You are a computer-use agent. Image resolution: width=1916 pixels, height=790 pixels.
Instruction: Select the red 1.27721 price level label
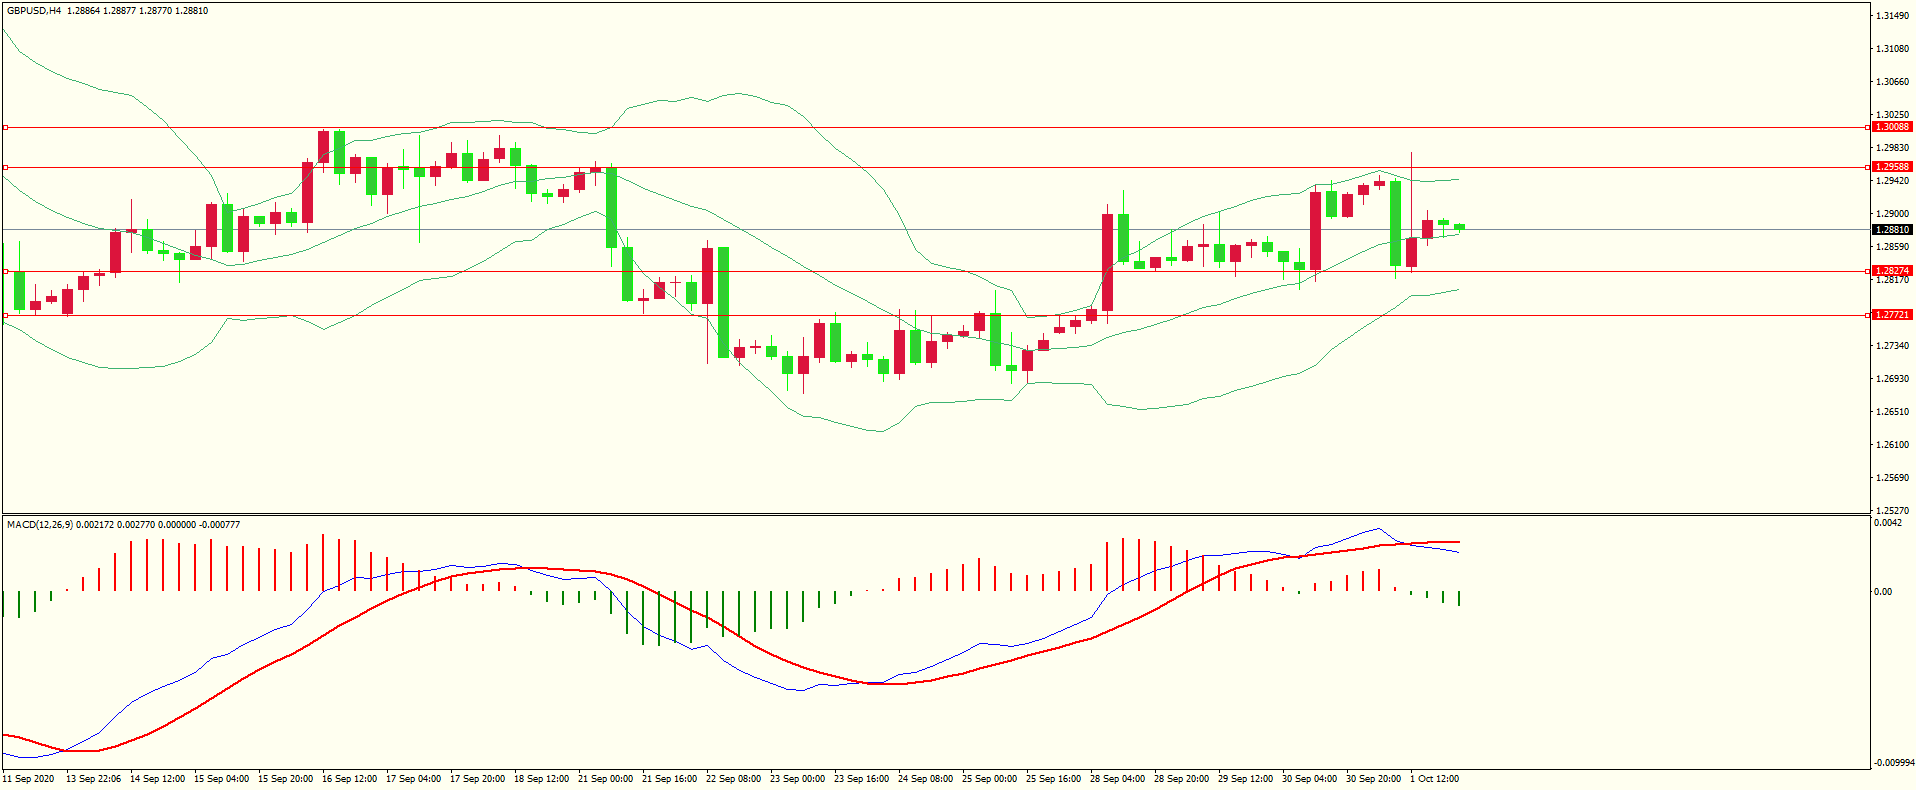click(1891, 315)
